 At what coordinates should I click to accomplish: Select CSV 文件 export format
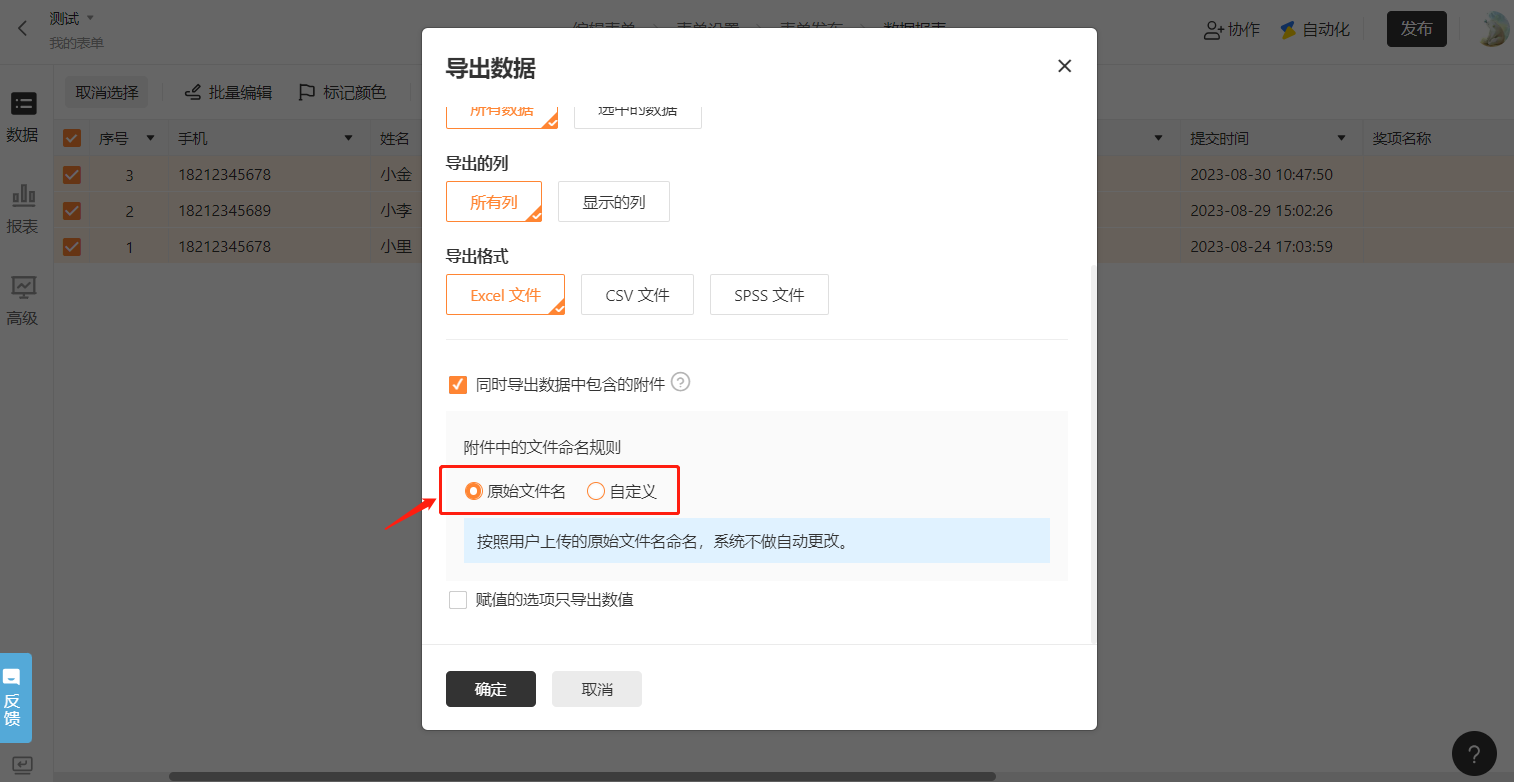[637, 295]
